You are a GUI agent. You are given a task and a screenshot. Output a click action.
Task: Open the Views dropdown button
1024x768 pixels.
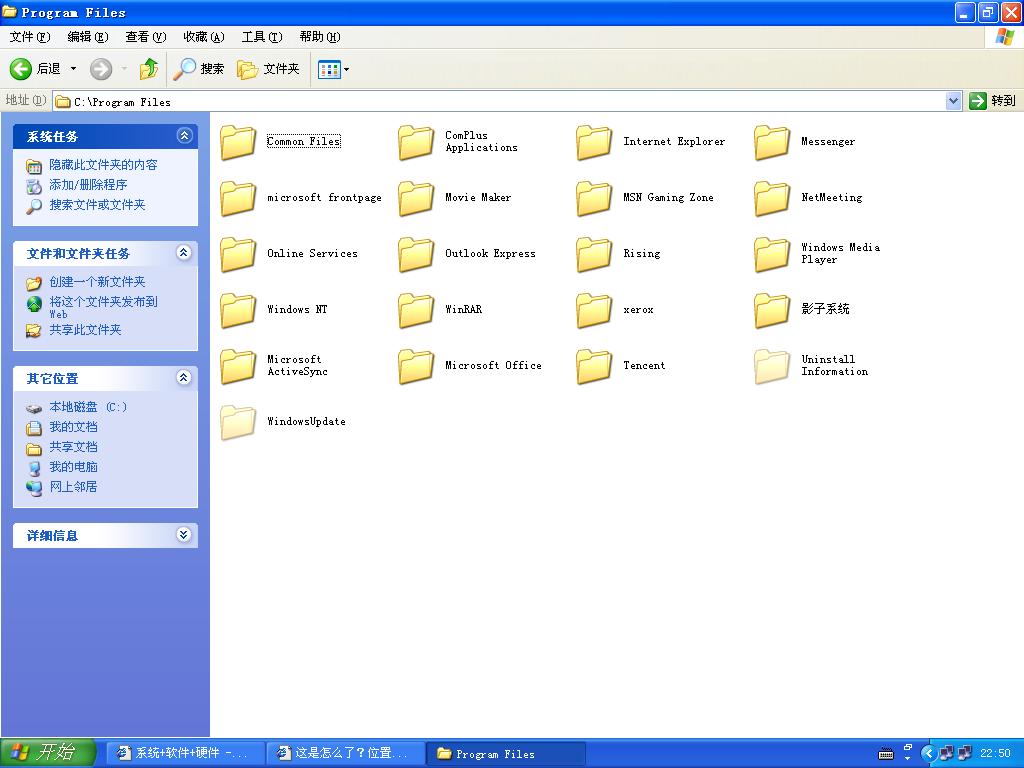[x=333, y=69]
